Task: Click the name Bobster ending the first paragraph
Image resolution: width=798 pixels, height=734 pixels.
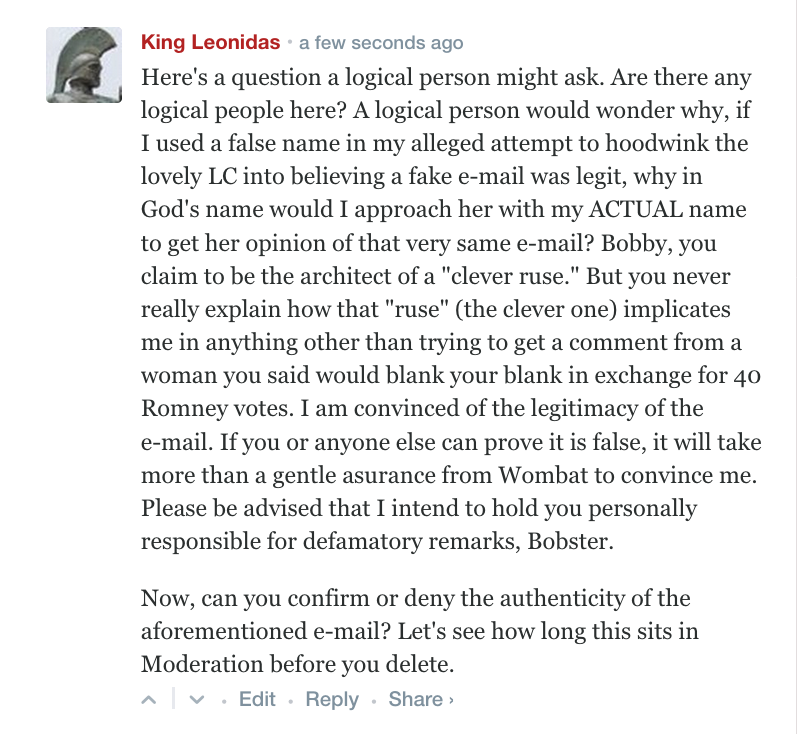Action: pyautogui.click(x=568, y=541)
